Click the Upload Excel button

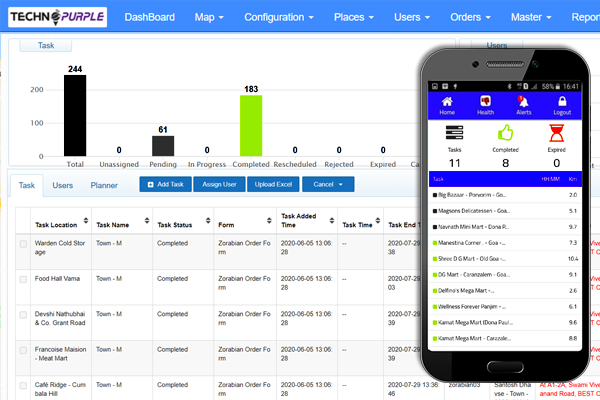tap(273, 184)
